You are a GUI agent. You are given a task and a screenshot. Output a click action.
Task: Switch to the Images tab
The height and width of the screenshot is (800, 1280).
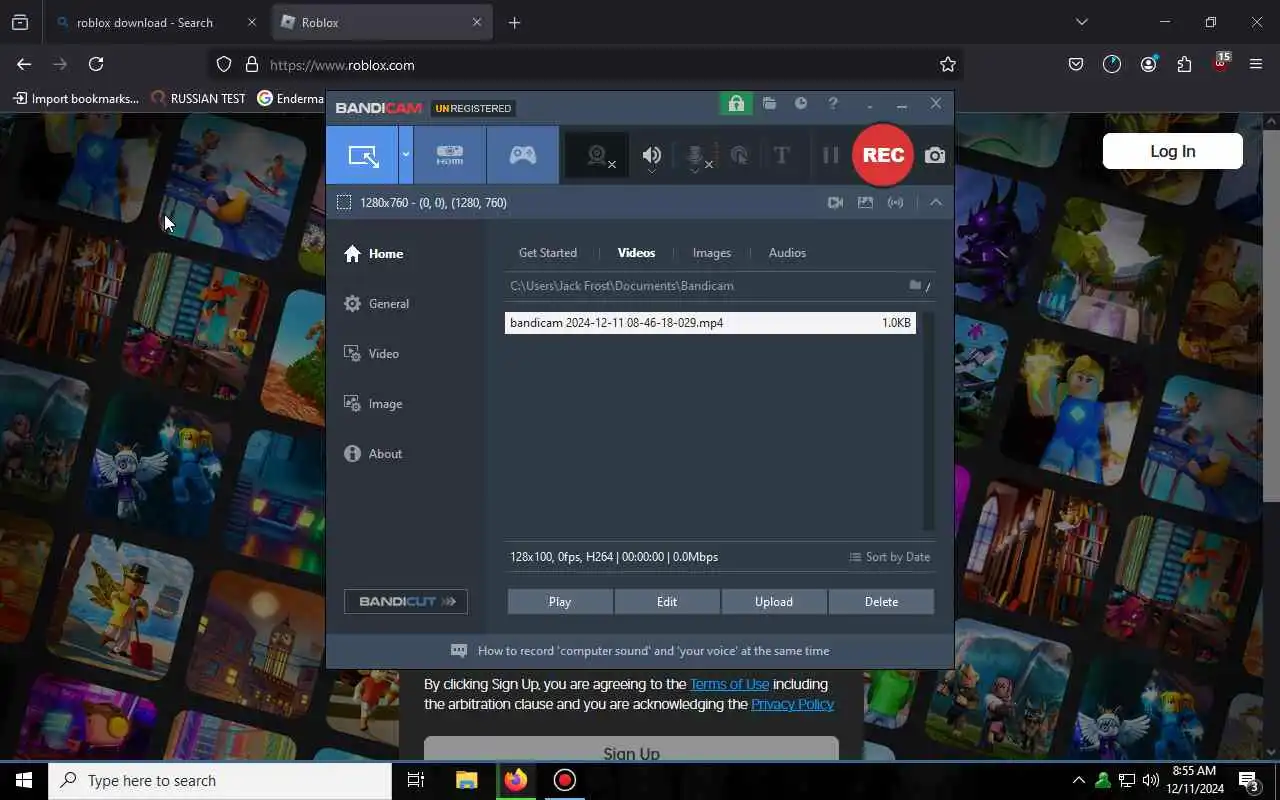pyautogui.click(x=712, y=253)
